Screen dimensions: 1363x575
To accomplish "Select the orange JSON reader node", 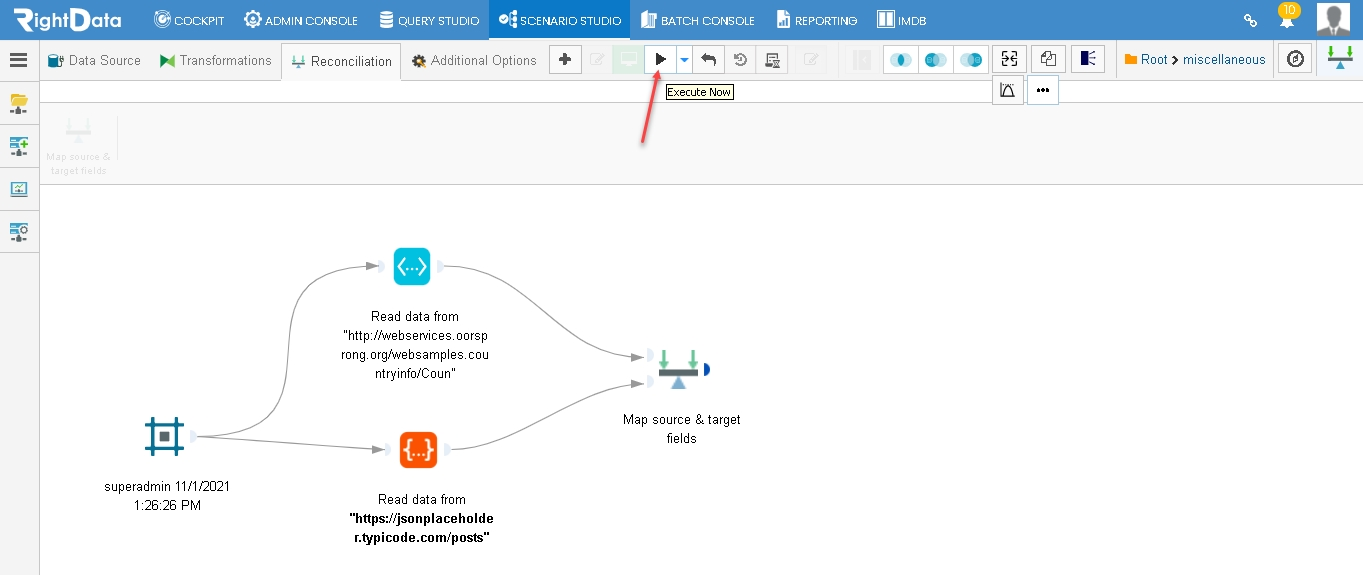I will click(x=418, y=450).
